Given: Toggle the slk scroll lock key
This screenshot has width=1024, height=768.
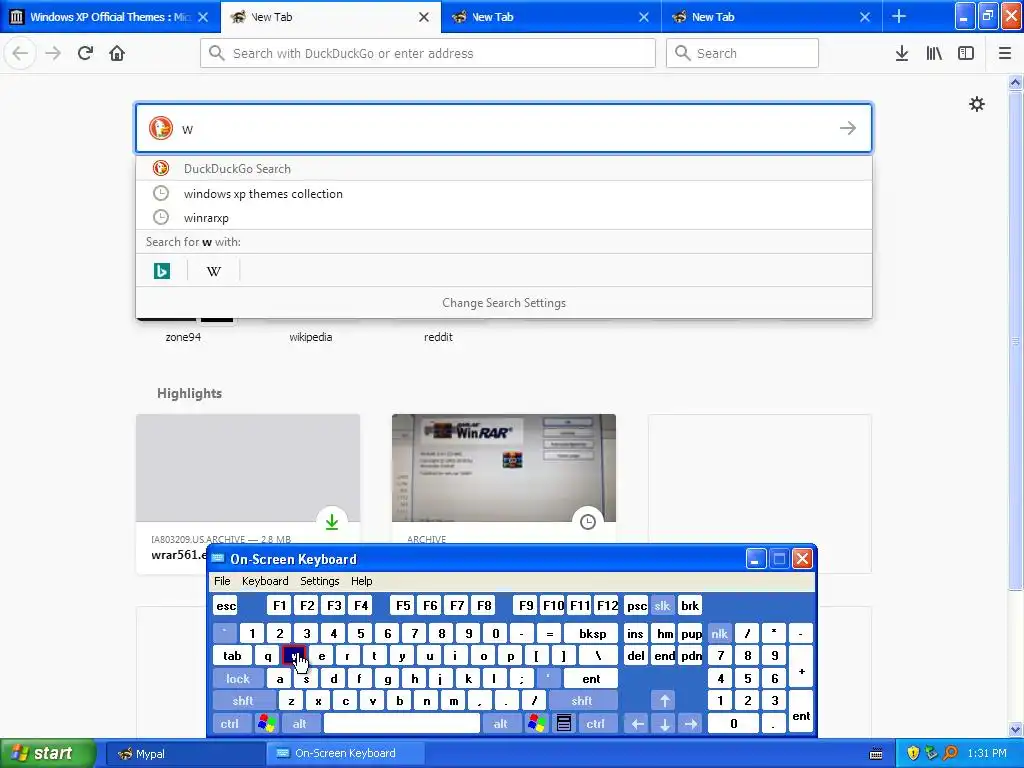Looking at the screenshot, I should pyautogui.click(x=662, y=605).
